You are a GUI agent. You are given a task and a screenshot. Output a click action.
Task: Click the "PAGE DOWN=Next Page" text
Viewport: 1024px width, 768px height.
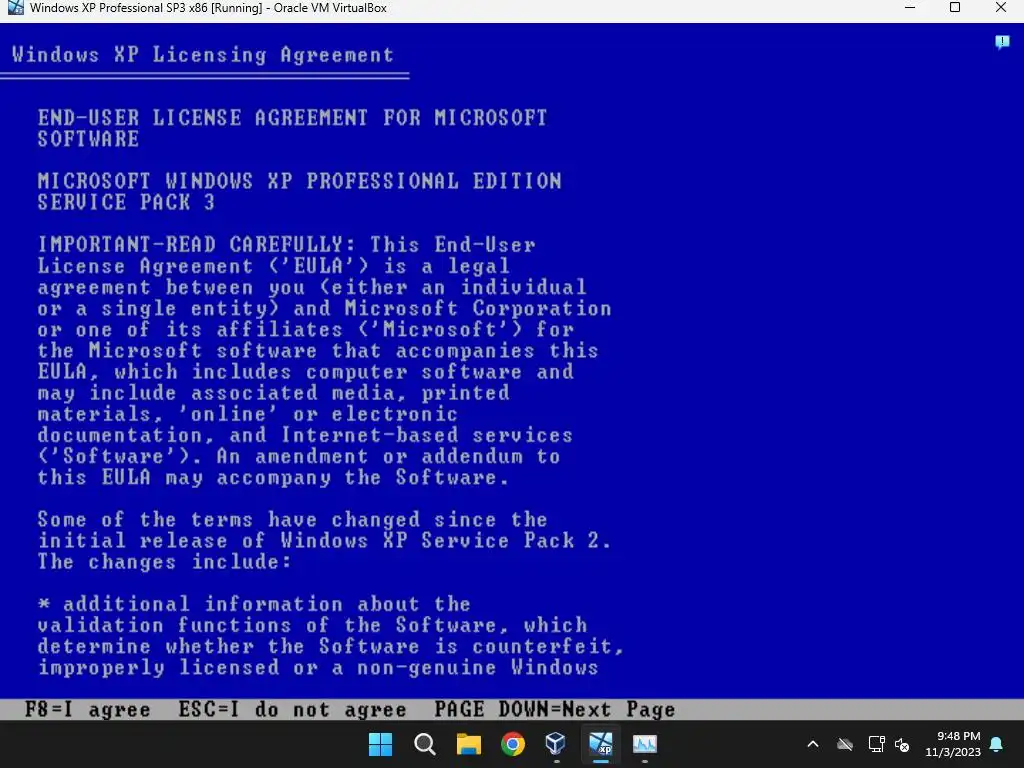554,710
